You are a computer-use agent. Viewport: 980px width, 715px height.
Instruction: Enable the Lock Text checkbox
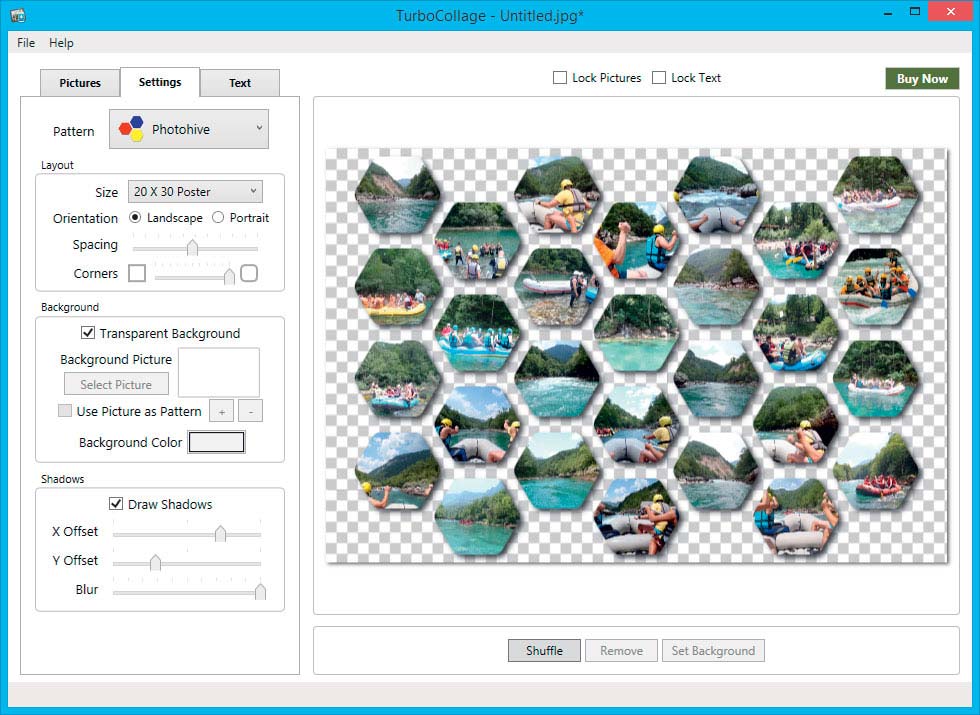pos(659,78)
